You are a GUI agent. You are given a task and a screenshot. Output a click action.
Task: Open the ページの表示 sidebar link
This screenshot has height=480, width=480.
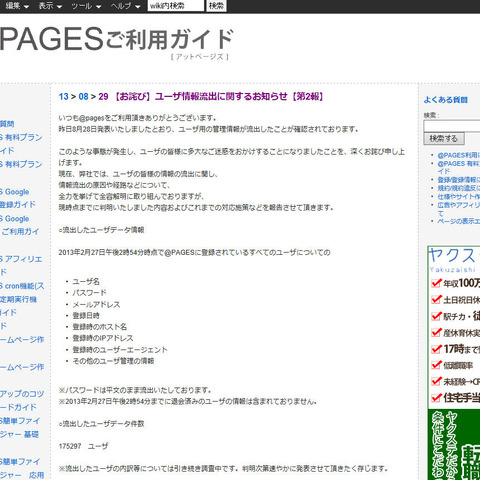tap(459, 221)
